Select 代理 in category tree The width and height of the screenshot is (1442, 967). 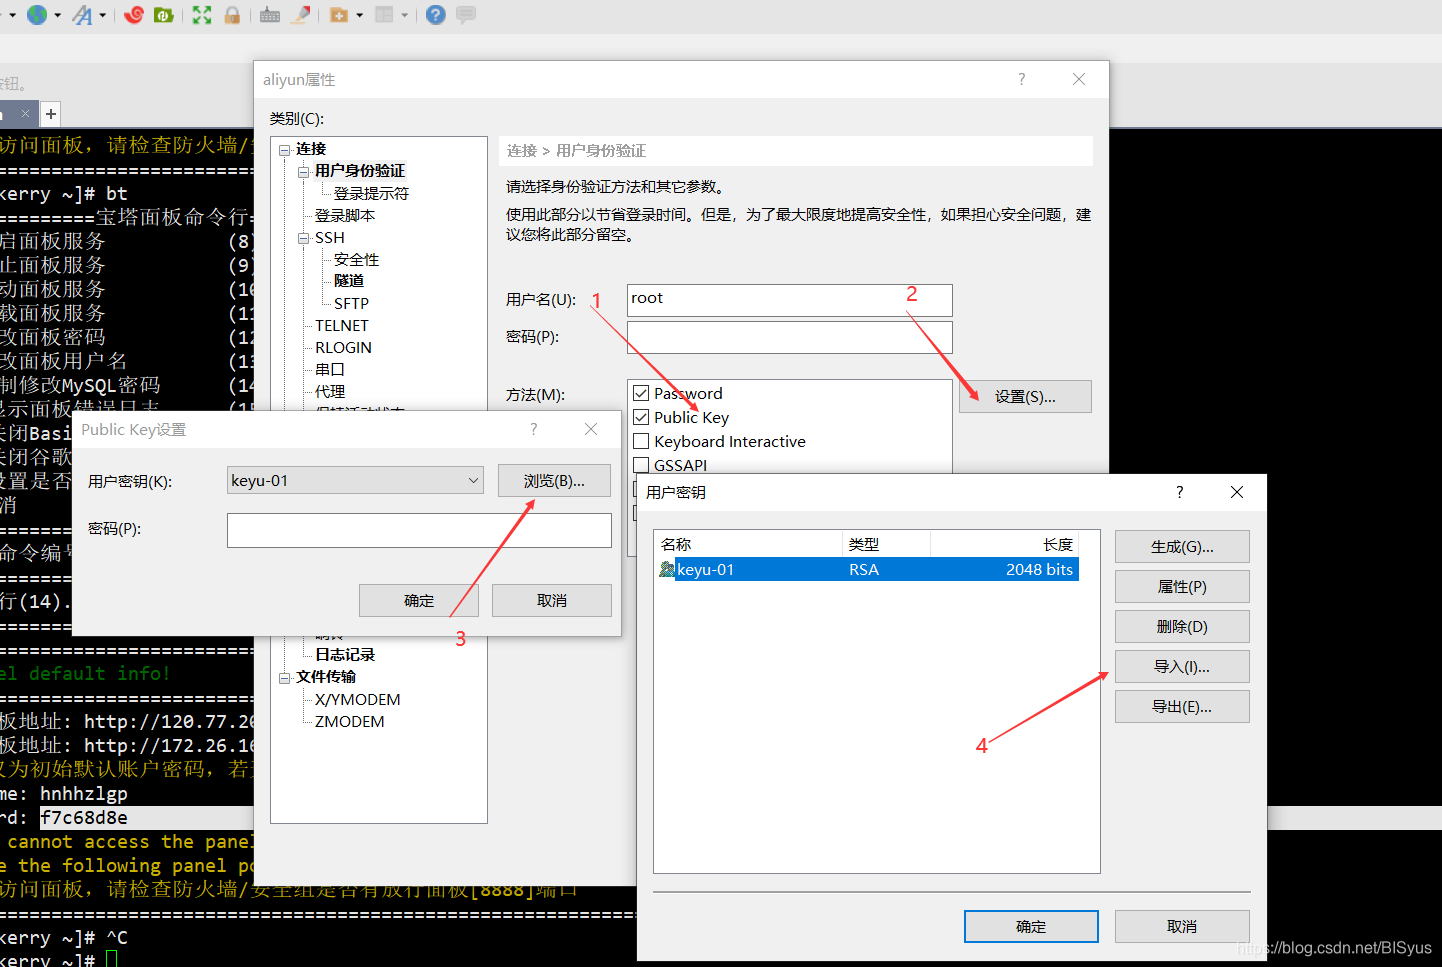(330, 391)
